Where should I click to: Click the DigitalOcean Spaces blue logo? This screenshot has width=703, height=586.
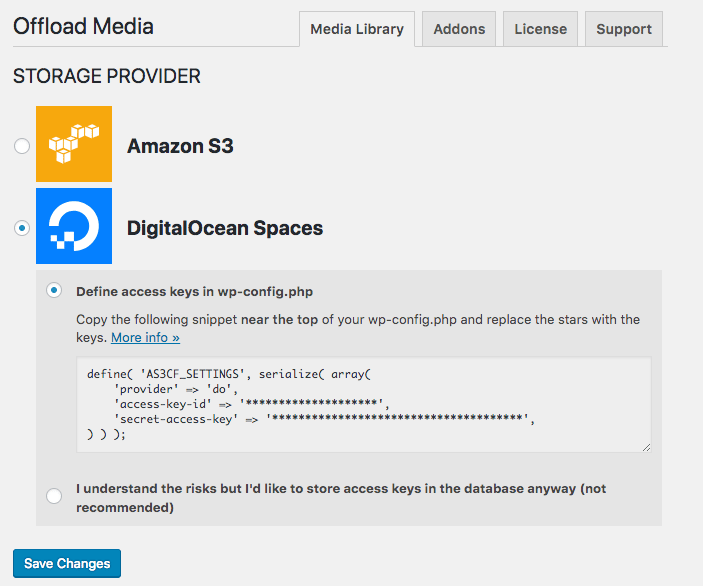coord(74,226)
